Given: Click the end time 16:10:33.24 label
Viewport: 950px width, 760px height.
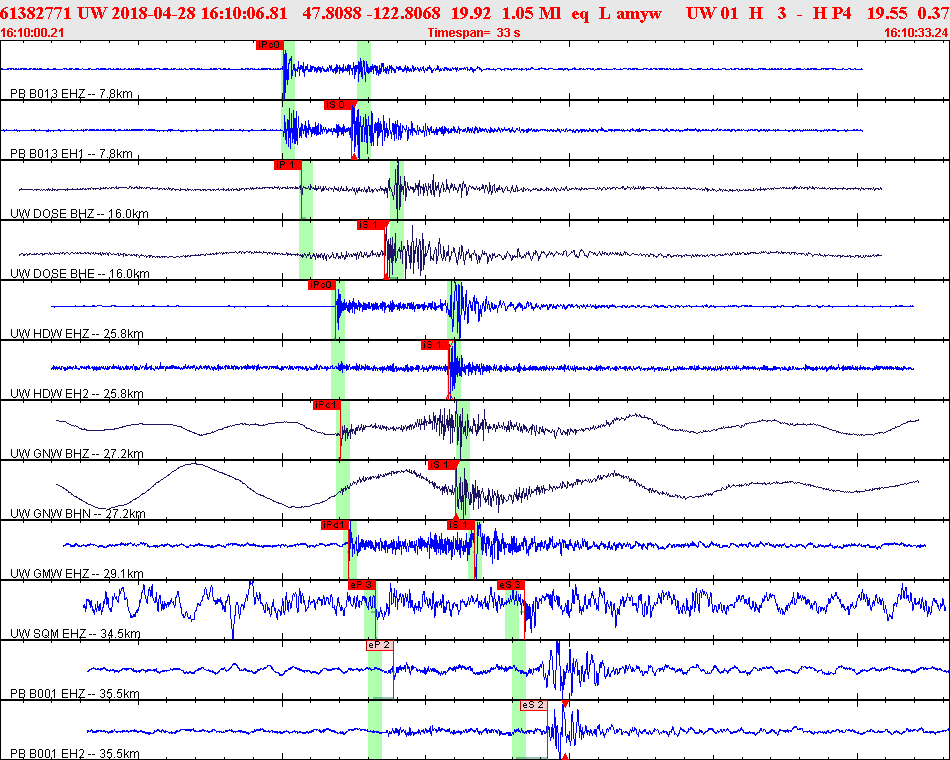Looking at the screenshot, I should 917,33.
